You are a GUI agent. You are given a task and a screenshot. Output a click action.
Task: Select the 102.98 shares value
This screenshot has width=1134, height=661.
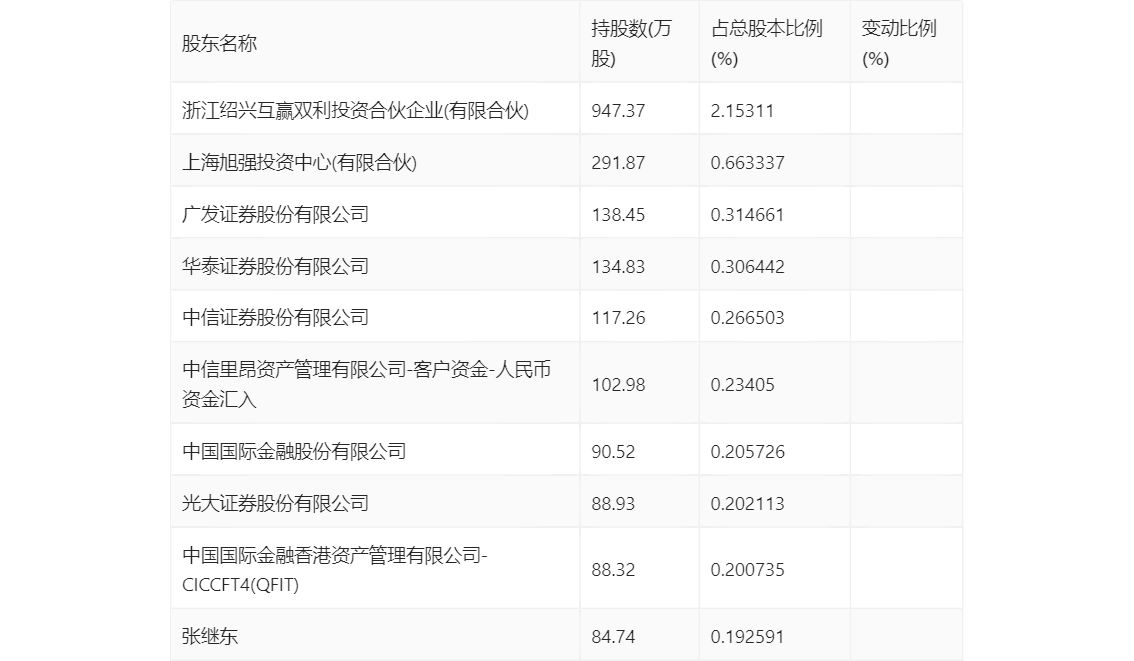pos(618,385)
